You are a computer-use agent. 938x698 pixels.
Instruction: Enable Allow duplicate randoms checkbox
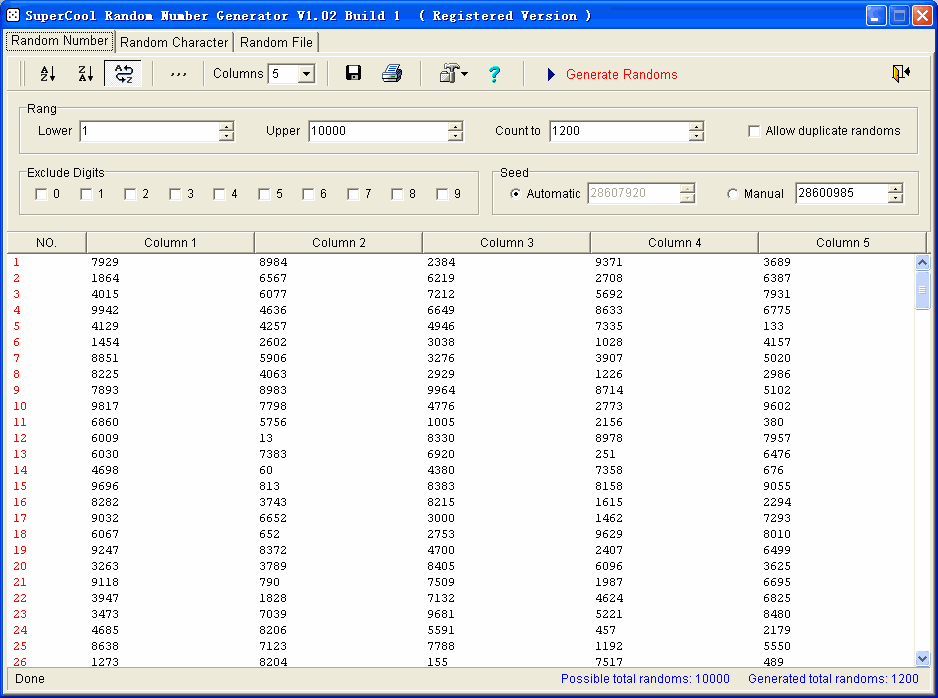pos(754,131)
